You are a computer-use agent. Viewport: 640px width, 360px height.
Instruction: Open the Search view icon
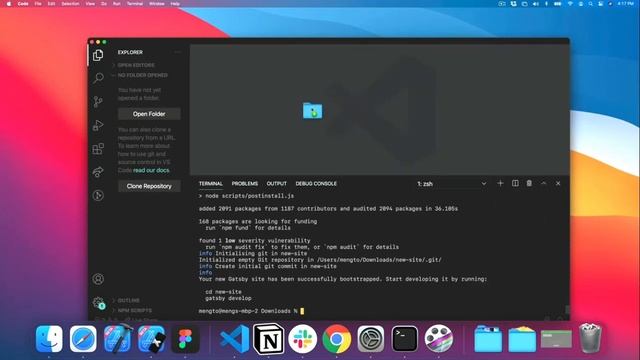pos(98,78)
